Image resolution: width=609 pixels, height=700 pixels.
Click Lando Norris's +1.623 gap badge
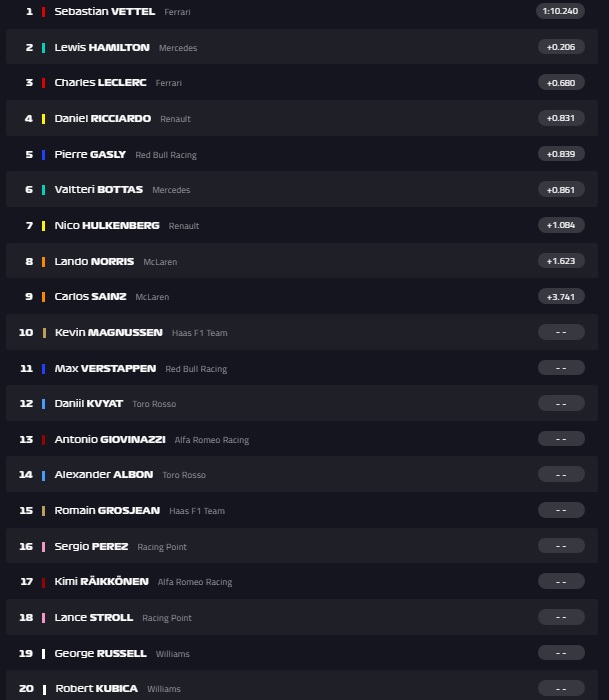[x=561, y=261]
